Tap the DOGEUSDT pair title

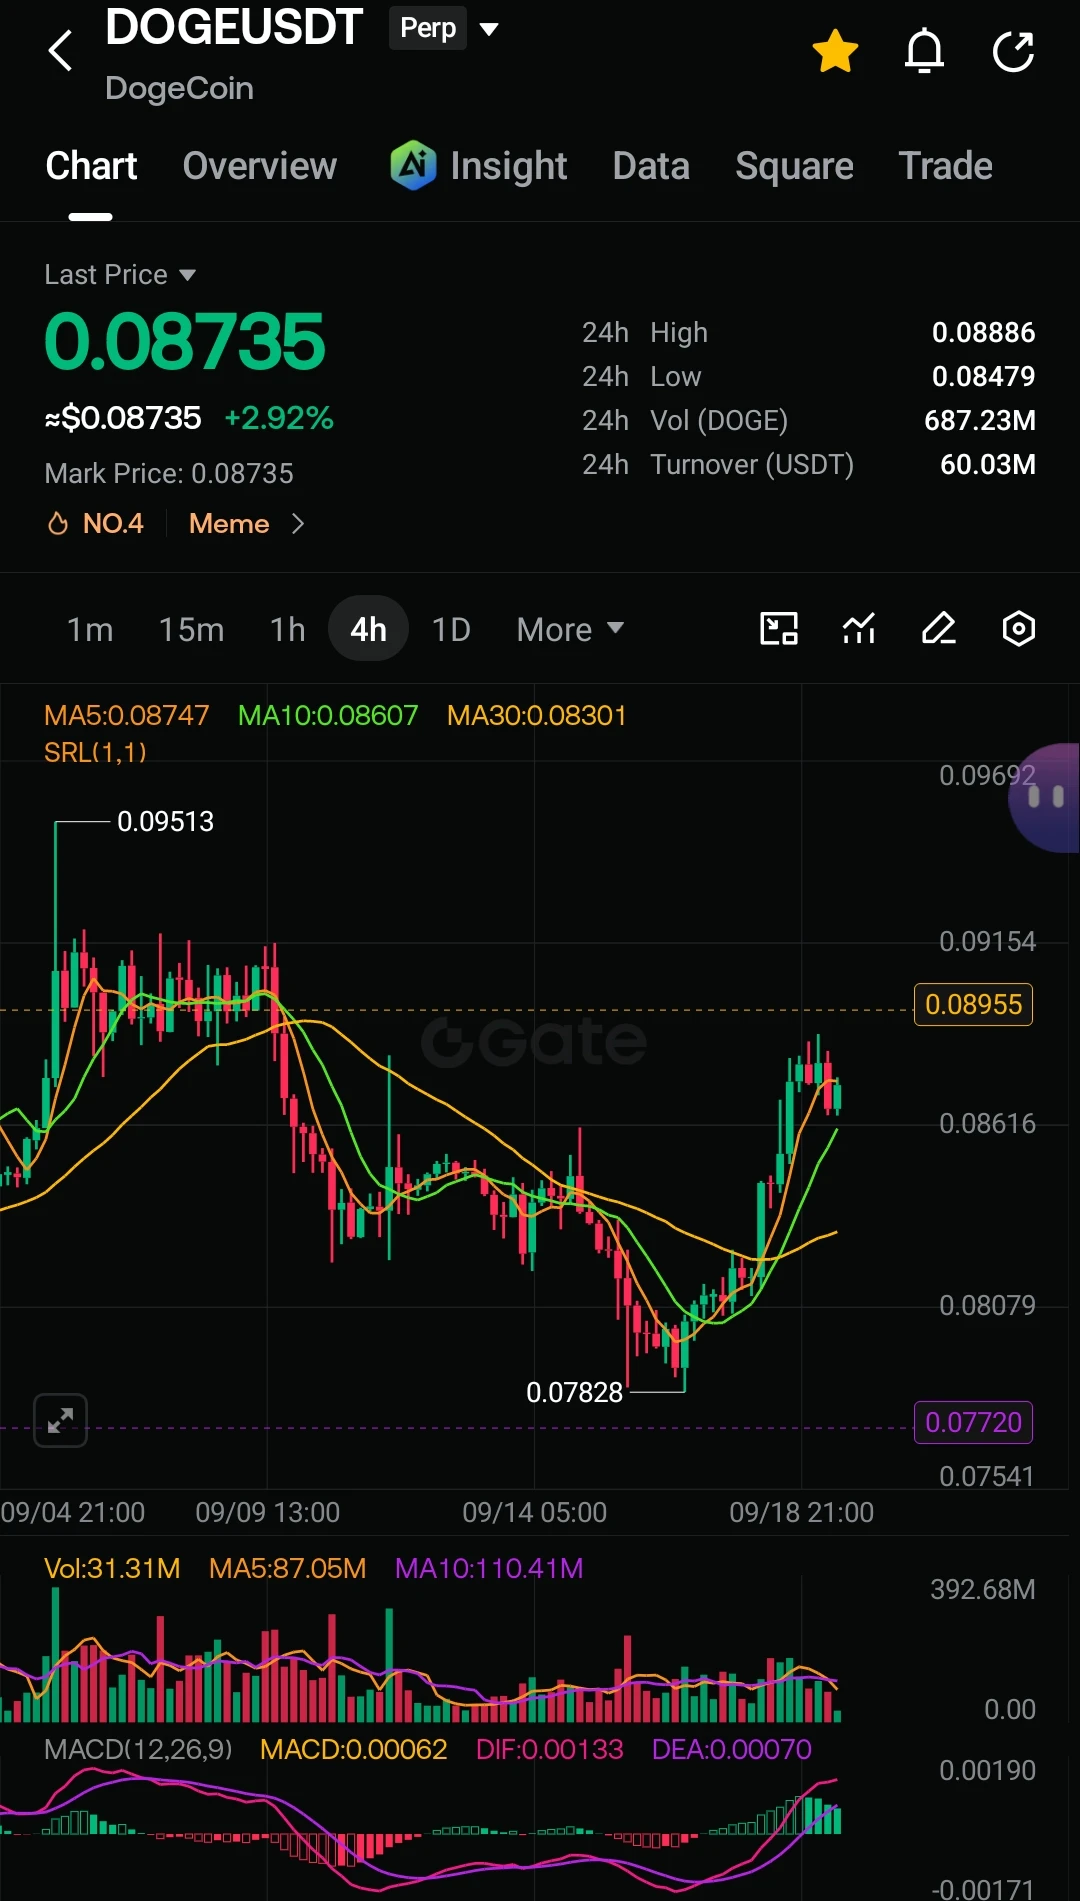tap(234, 27)
